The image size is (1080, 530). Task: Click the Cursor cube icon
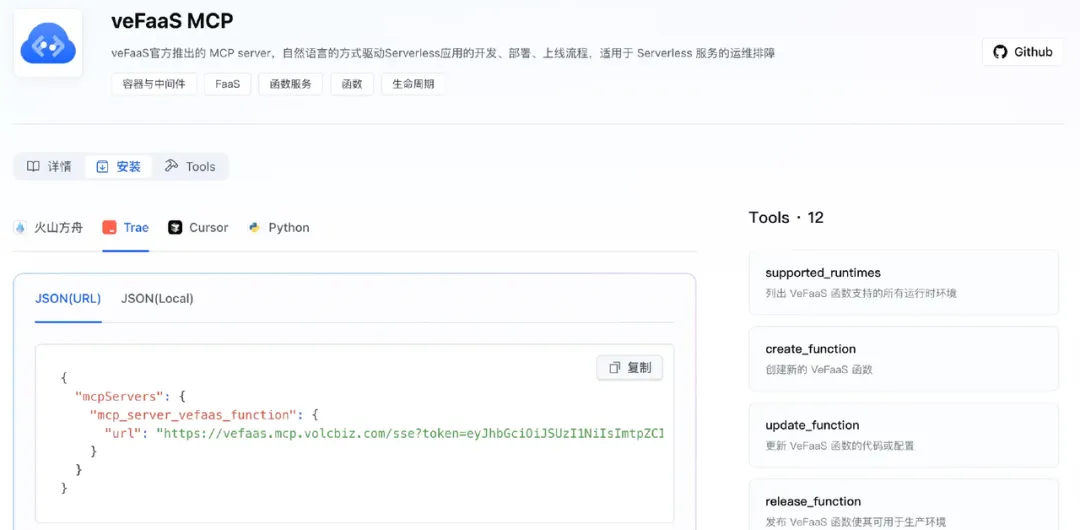point(175,227)
